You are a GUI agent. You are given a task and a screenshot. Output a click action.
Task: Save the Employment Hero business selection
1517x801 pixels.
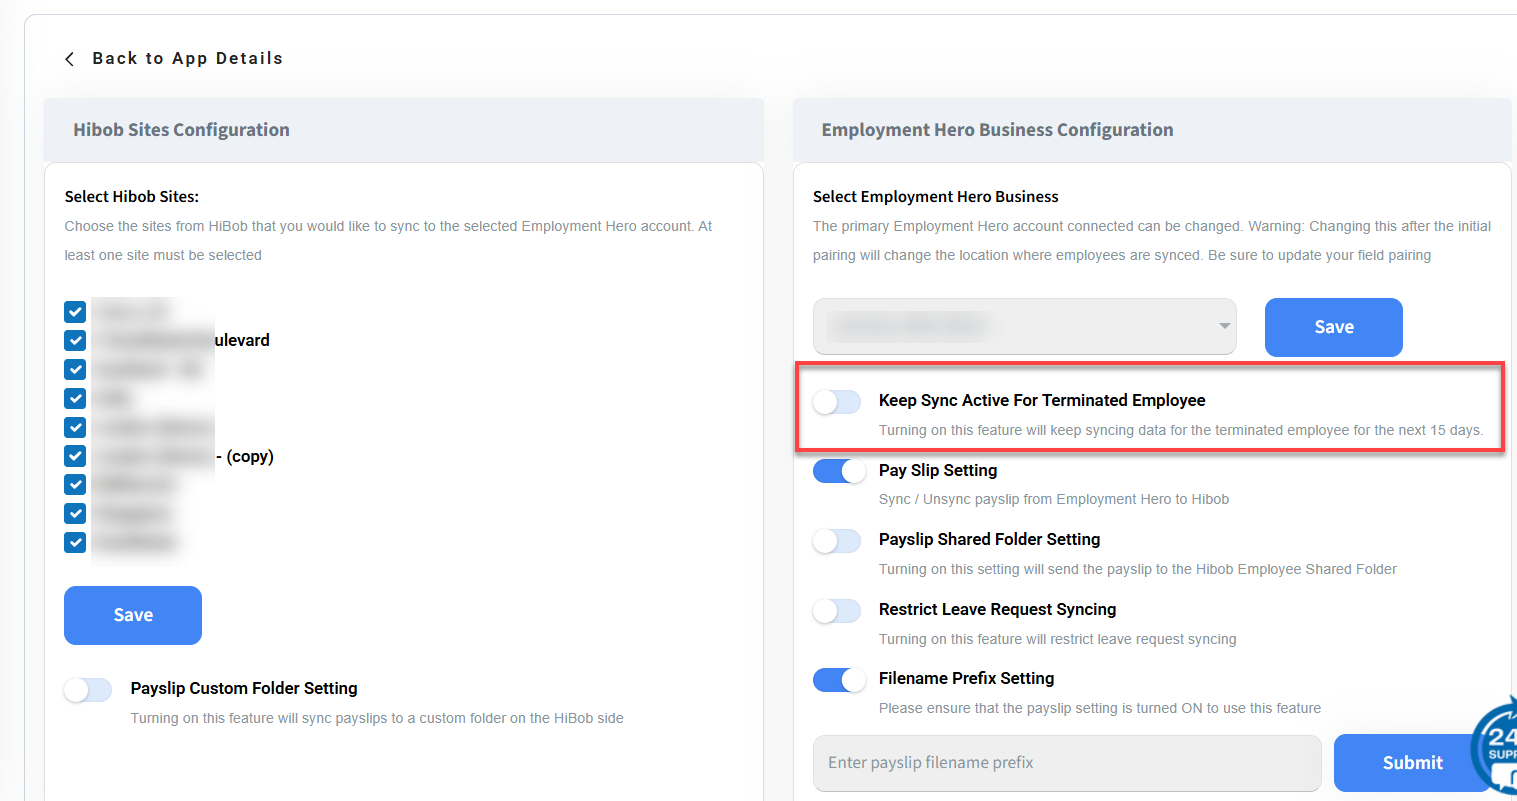pyautogui.click(x=1333, y=327)
